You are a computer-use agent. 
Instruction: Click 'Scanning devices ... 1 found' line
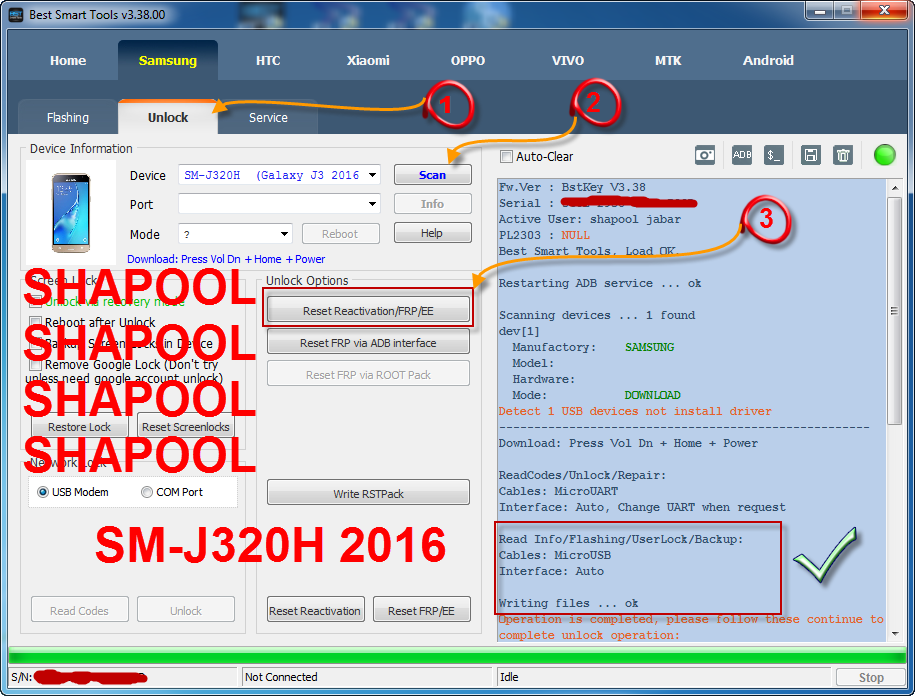click(597, 315)
